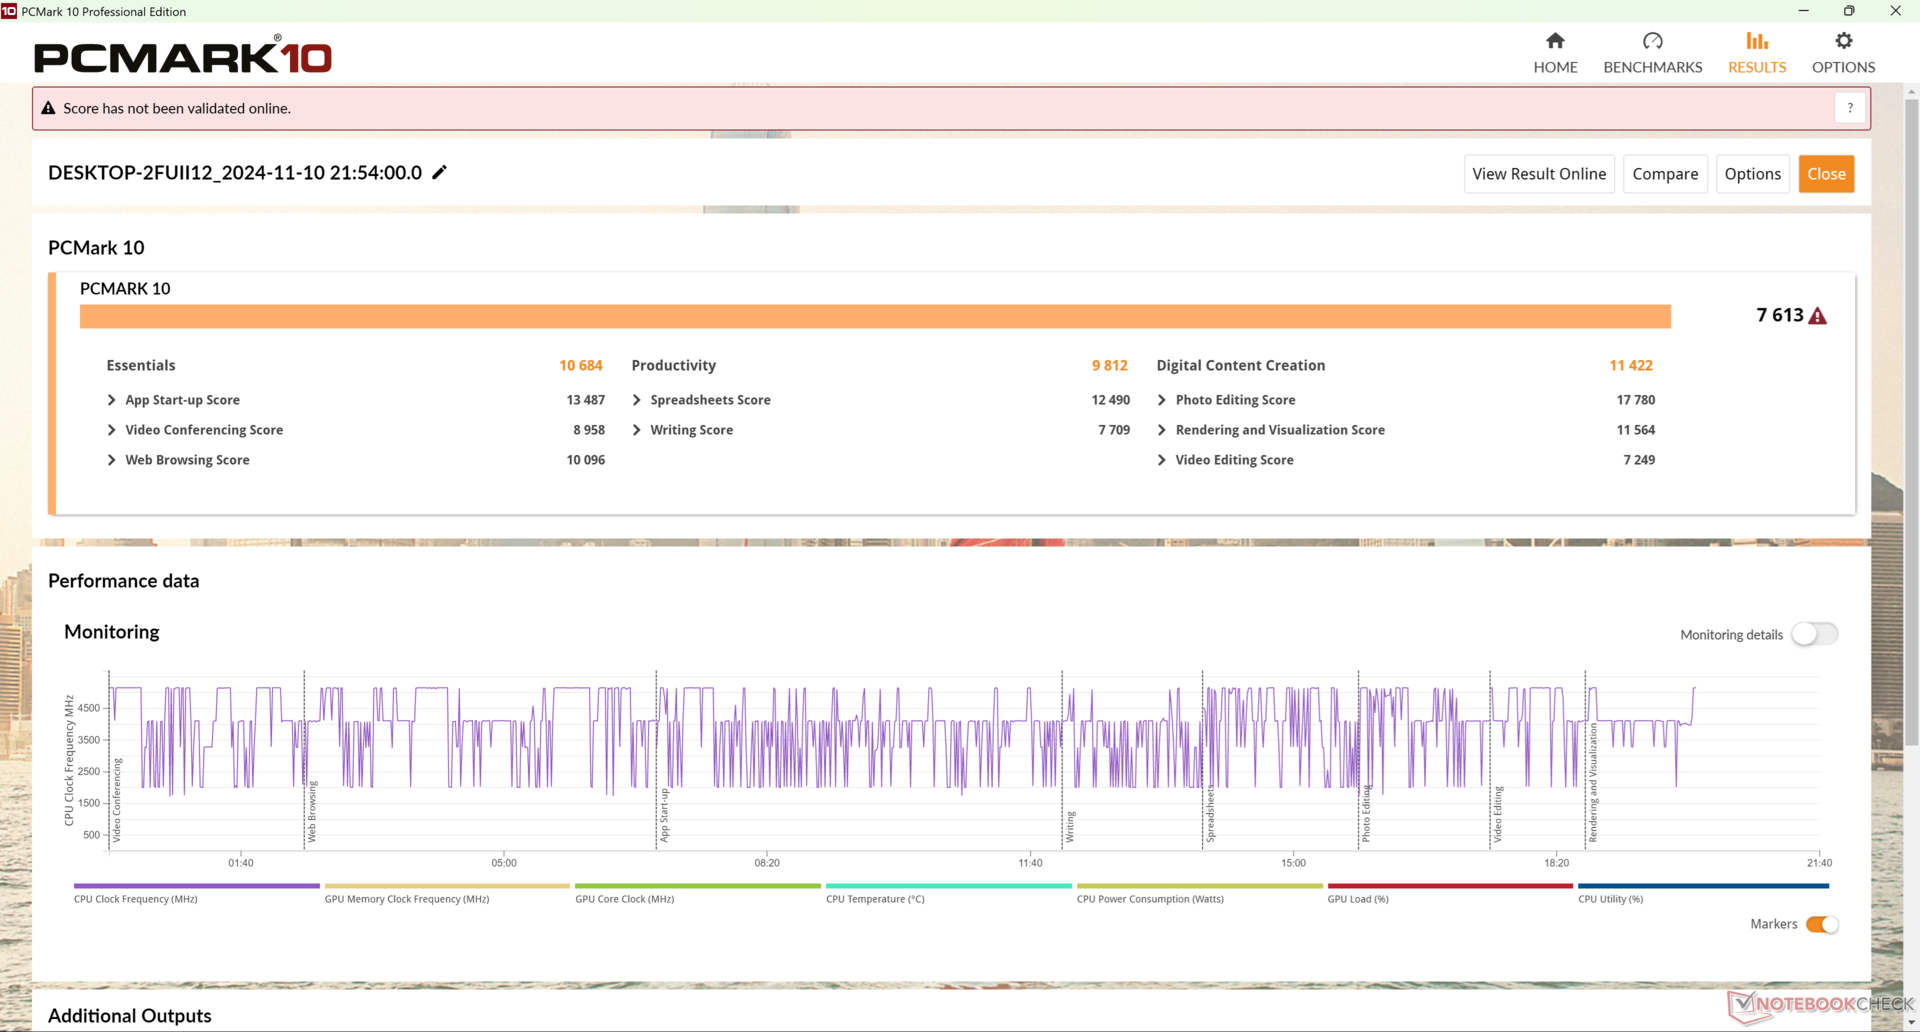The image size is (1920, 1032).
Task: Click the Web Browsing timeline marker
Action: [311, 811]
